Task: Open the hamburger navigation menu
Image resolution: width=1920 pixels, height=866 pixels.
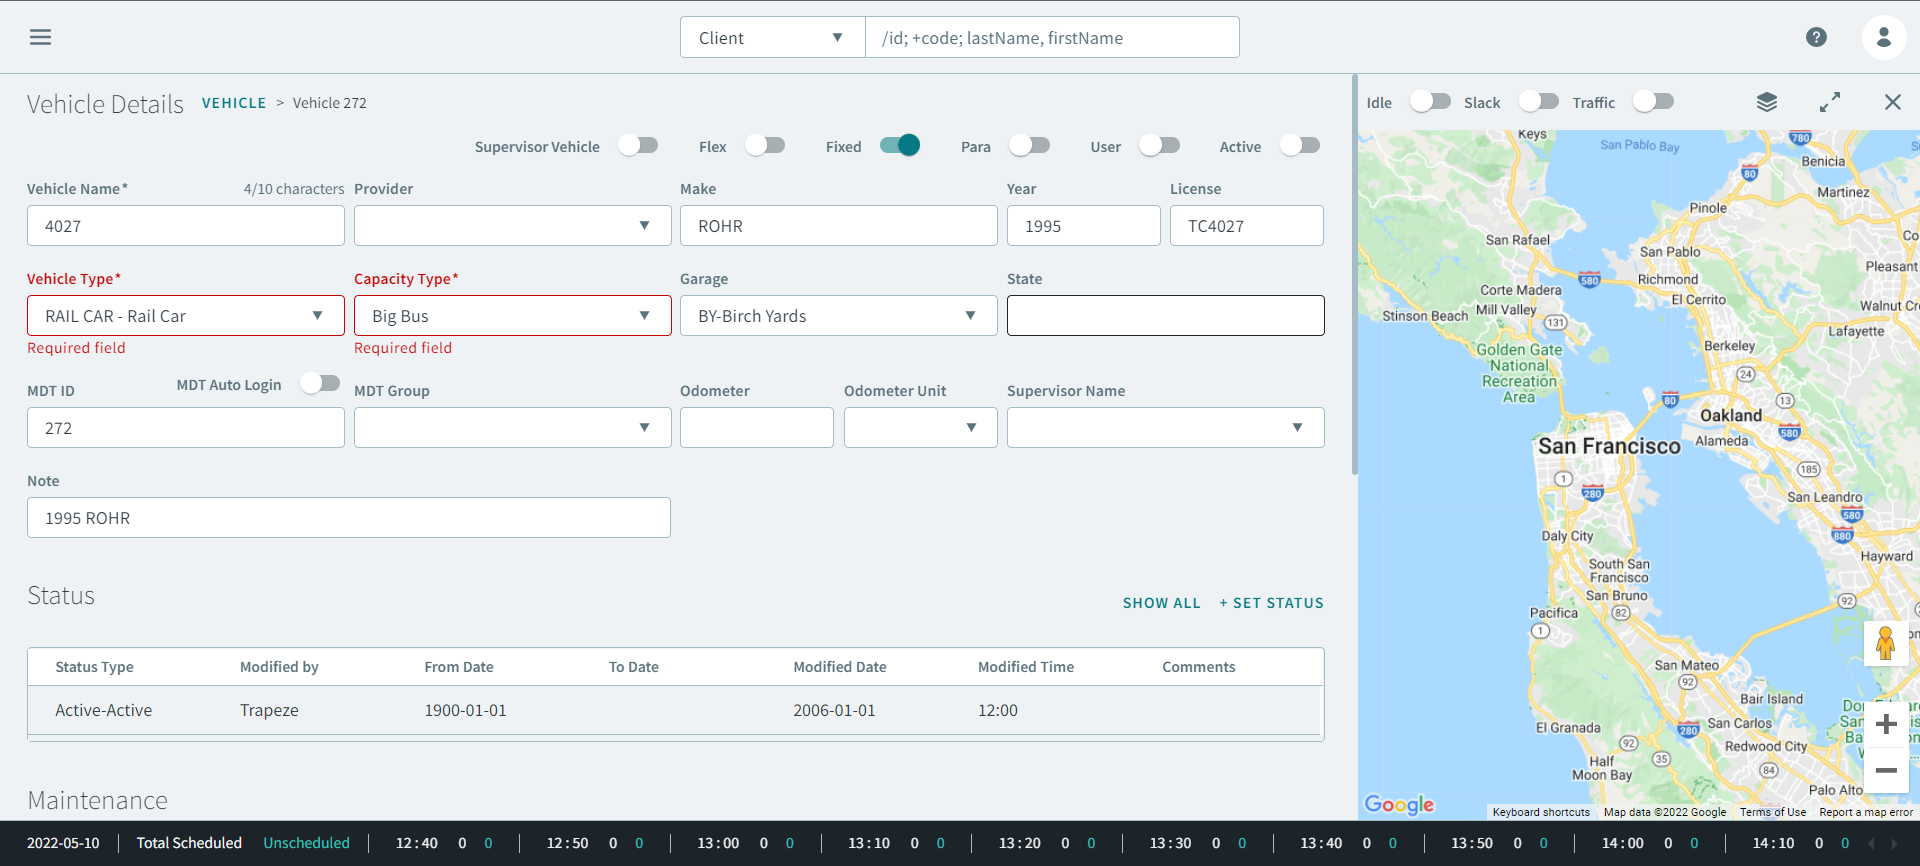Action: [40, 37]
